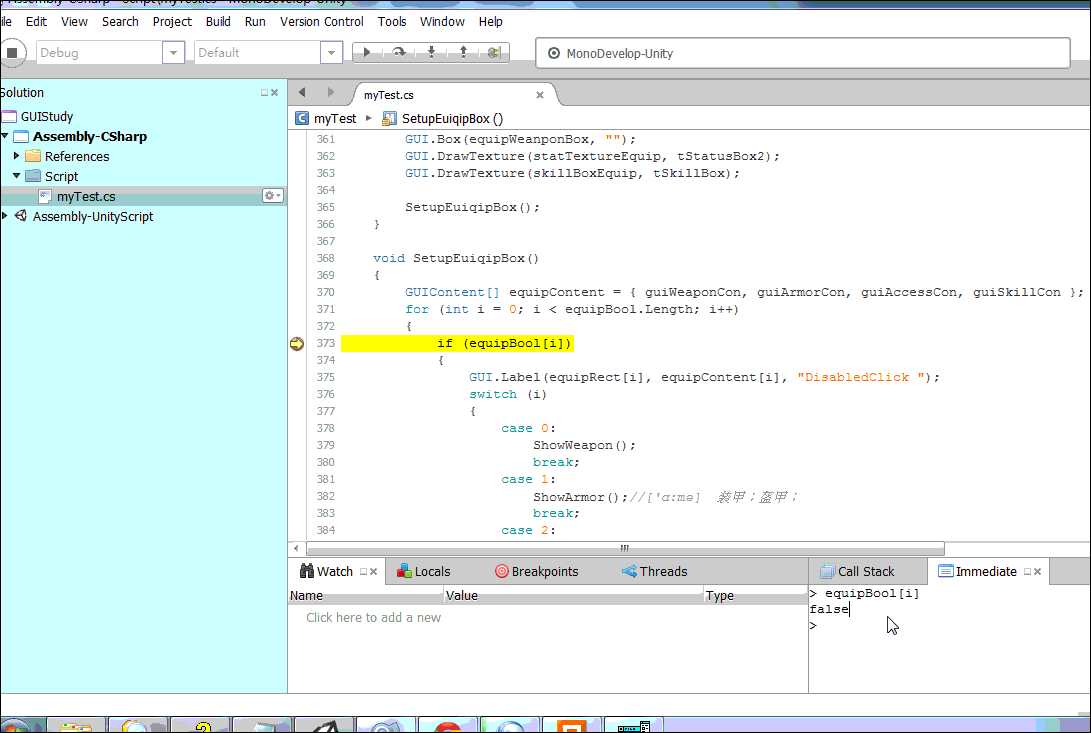This screenshot has height=733, width=1091.
Task: Auto-hide the Solution pad
Action: (x=264, y=93)
